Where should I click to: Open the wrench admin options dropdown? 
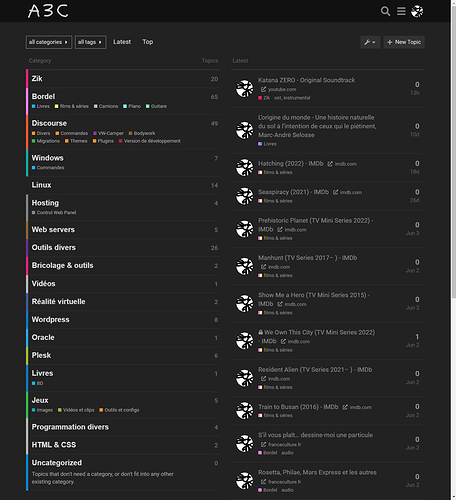point(370,42)
